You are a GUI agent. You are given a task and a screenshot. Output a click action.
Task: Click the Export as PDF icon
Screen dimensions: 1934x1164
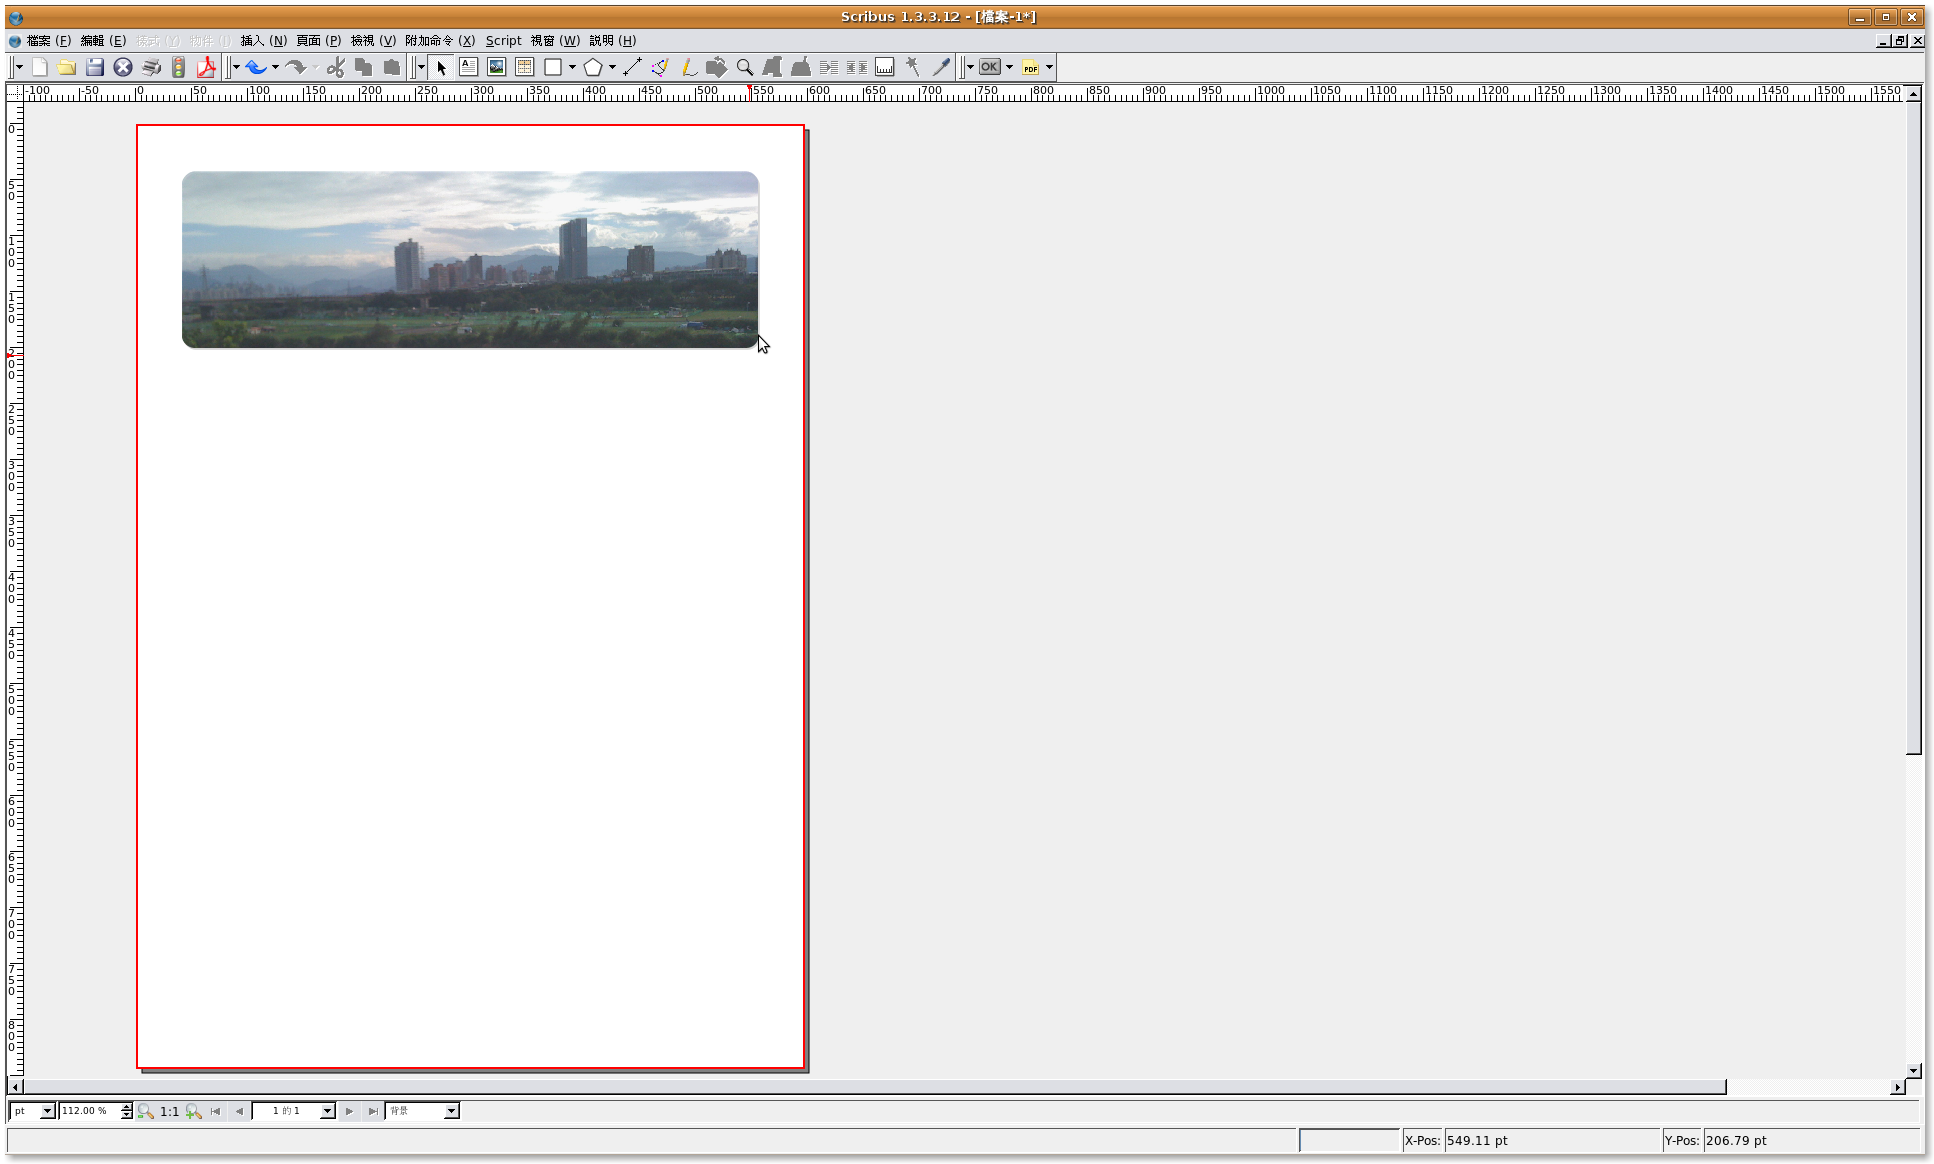coord(206,67)
